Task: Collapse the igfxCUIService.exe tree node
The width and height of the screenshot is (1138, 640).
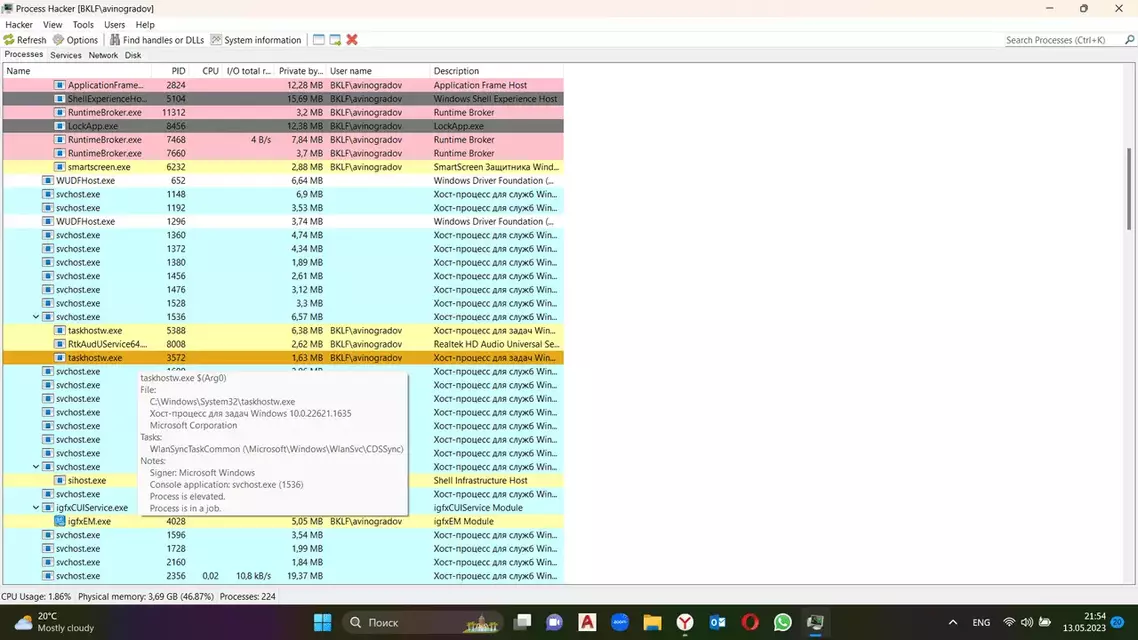Action: tap(36, 508)
